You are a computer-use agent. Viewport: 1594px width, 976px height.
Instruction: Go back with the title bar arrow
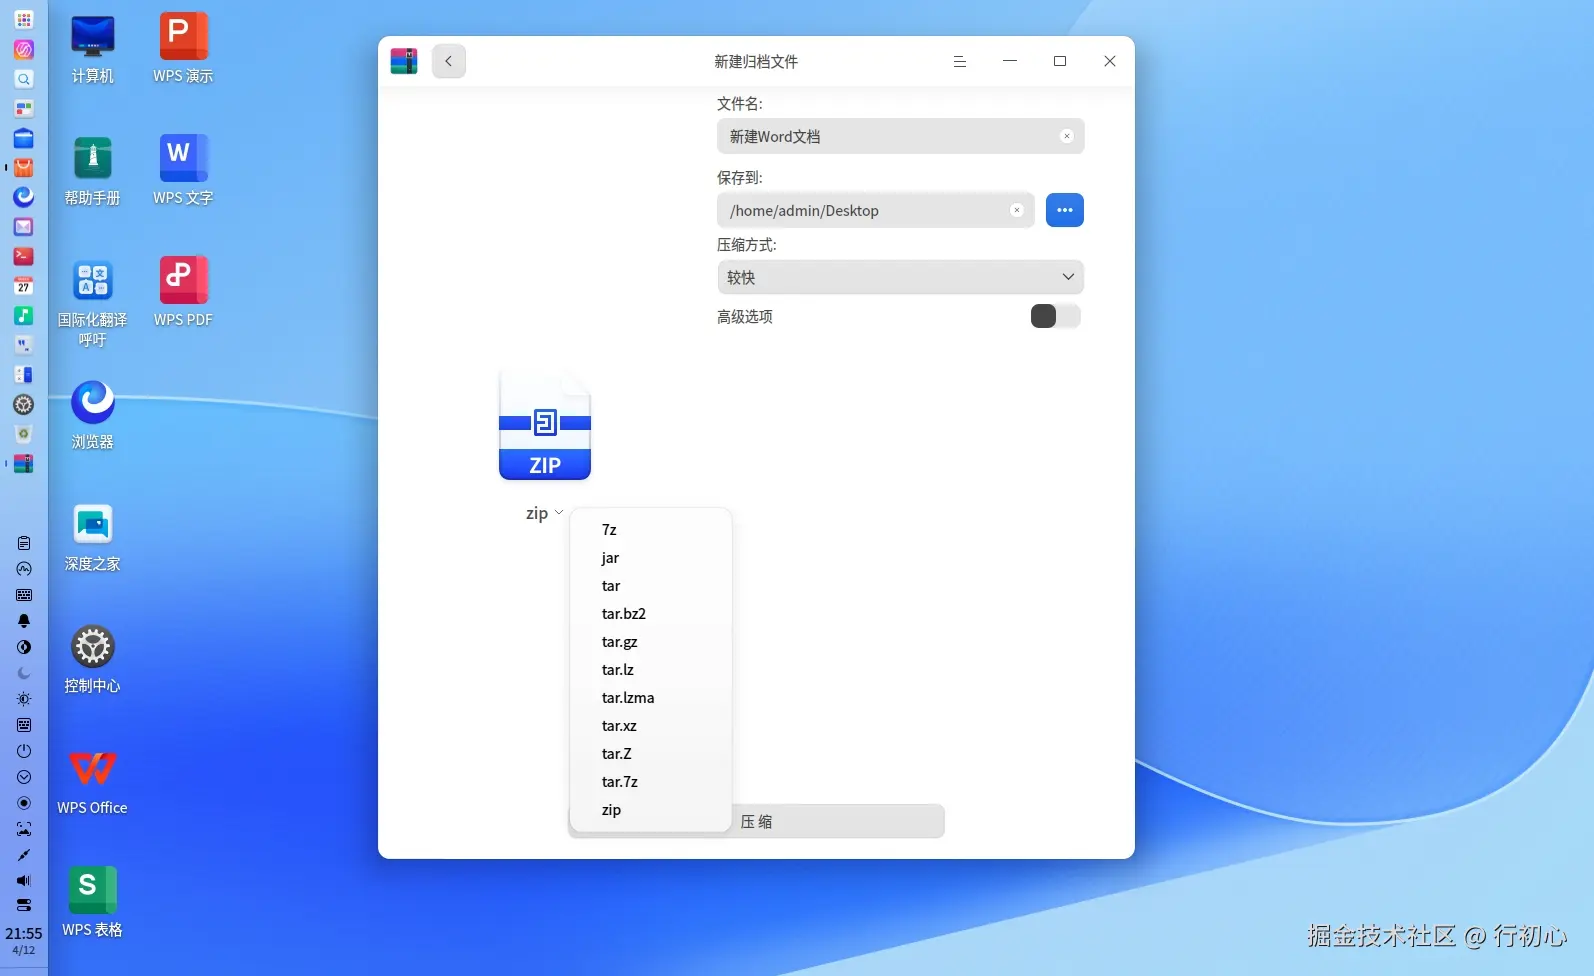pos(449,61)
